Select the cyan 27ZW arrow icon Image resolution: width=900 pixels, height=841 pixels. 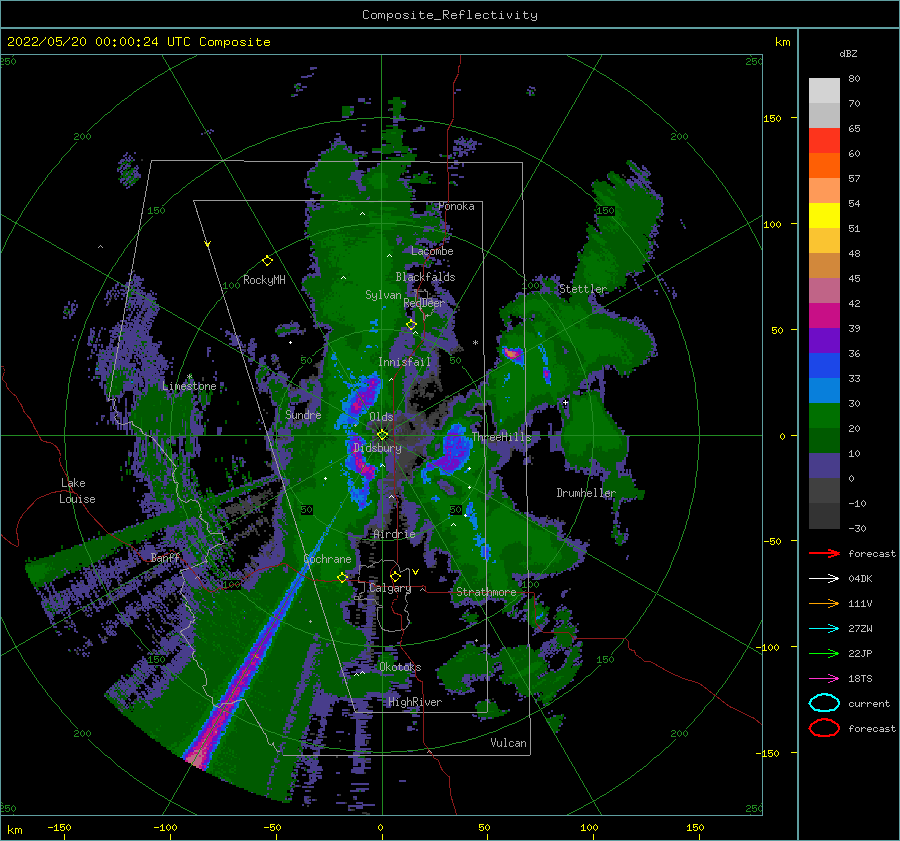(x=824, y=628)
